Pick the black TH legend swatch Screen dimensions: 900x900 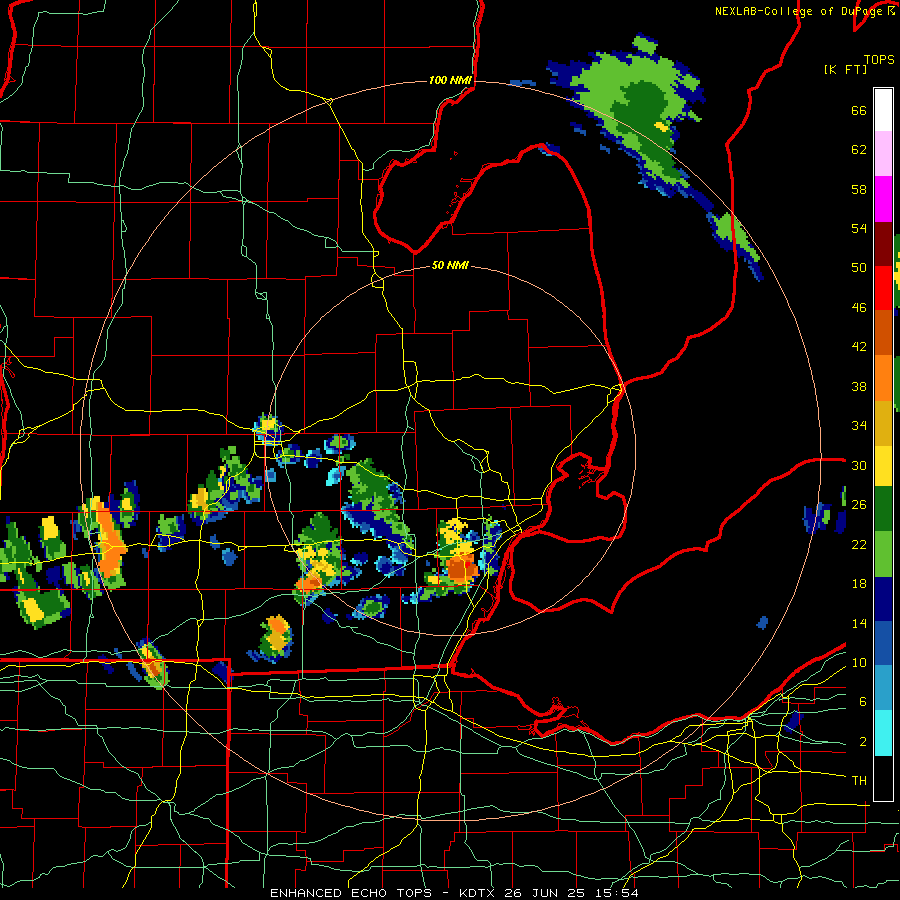(x=883, y=778)
